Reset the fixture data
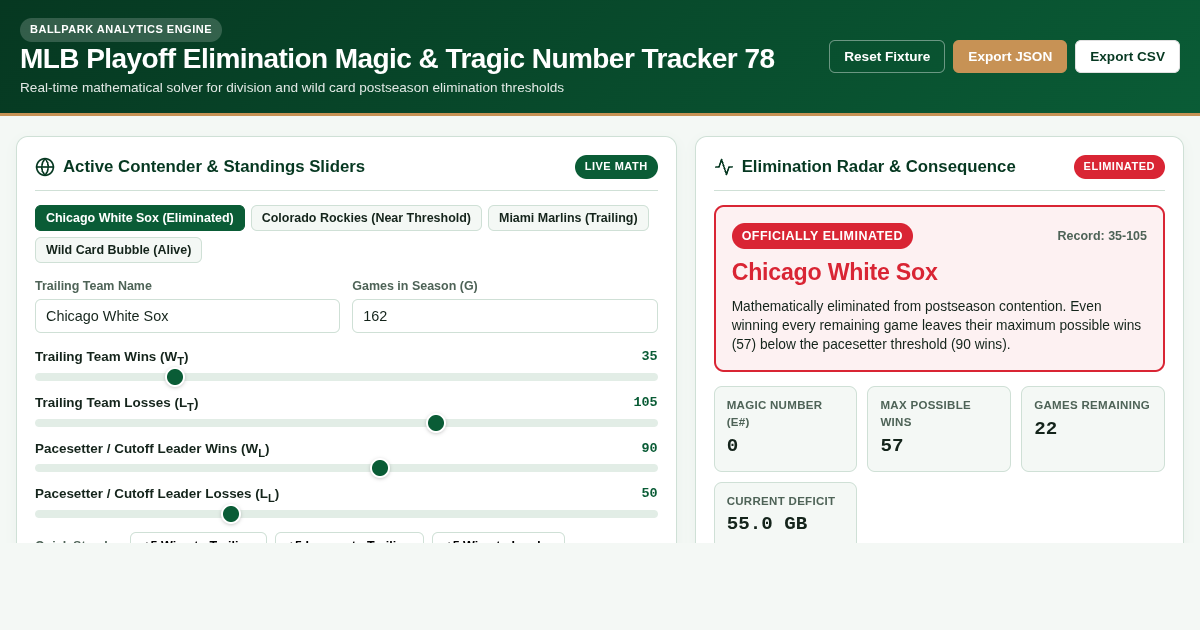Viewport: 1200px width, 630px height. [x=887, y=56]
